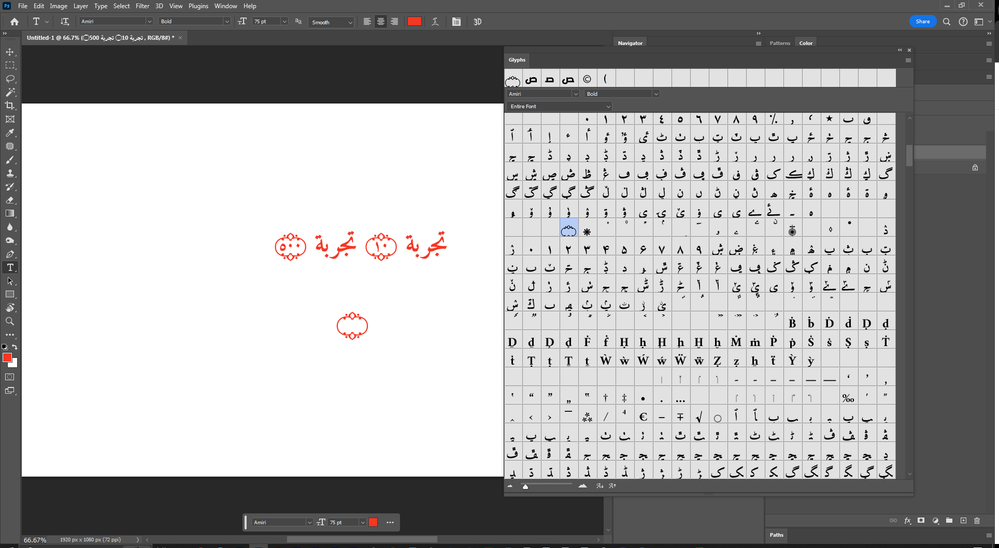This screenshot has height=548, width=999.
Task: Open the Plugins menu
Action: tap(198, 6)
